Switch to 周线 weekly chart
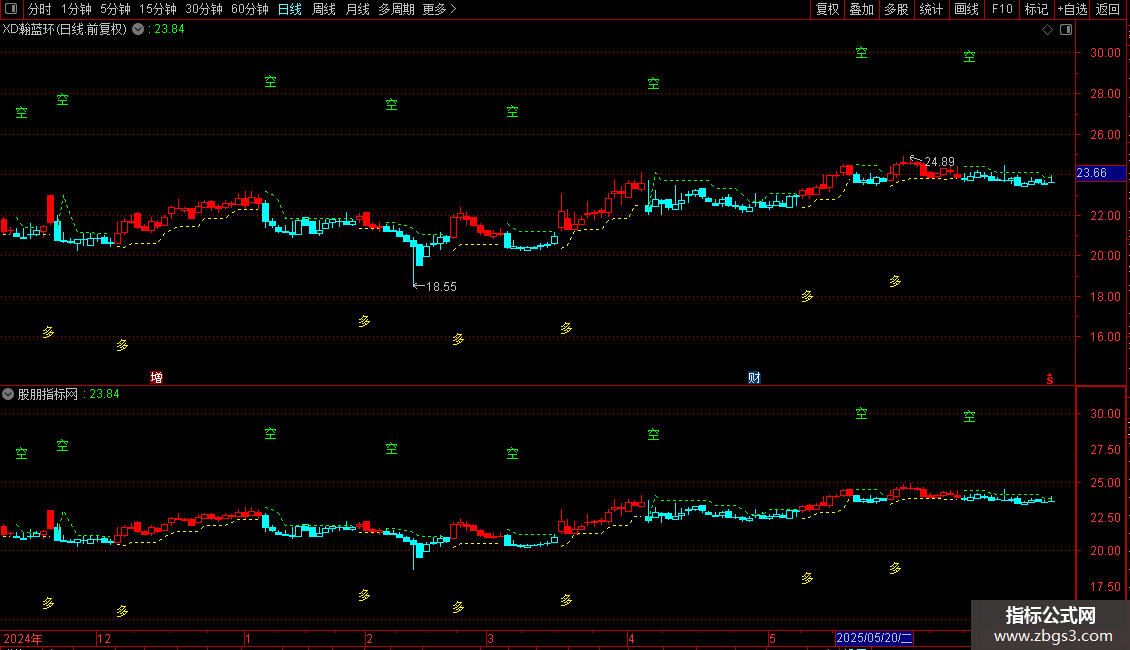 pyautogui.click(x=324, y=9)
